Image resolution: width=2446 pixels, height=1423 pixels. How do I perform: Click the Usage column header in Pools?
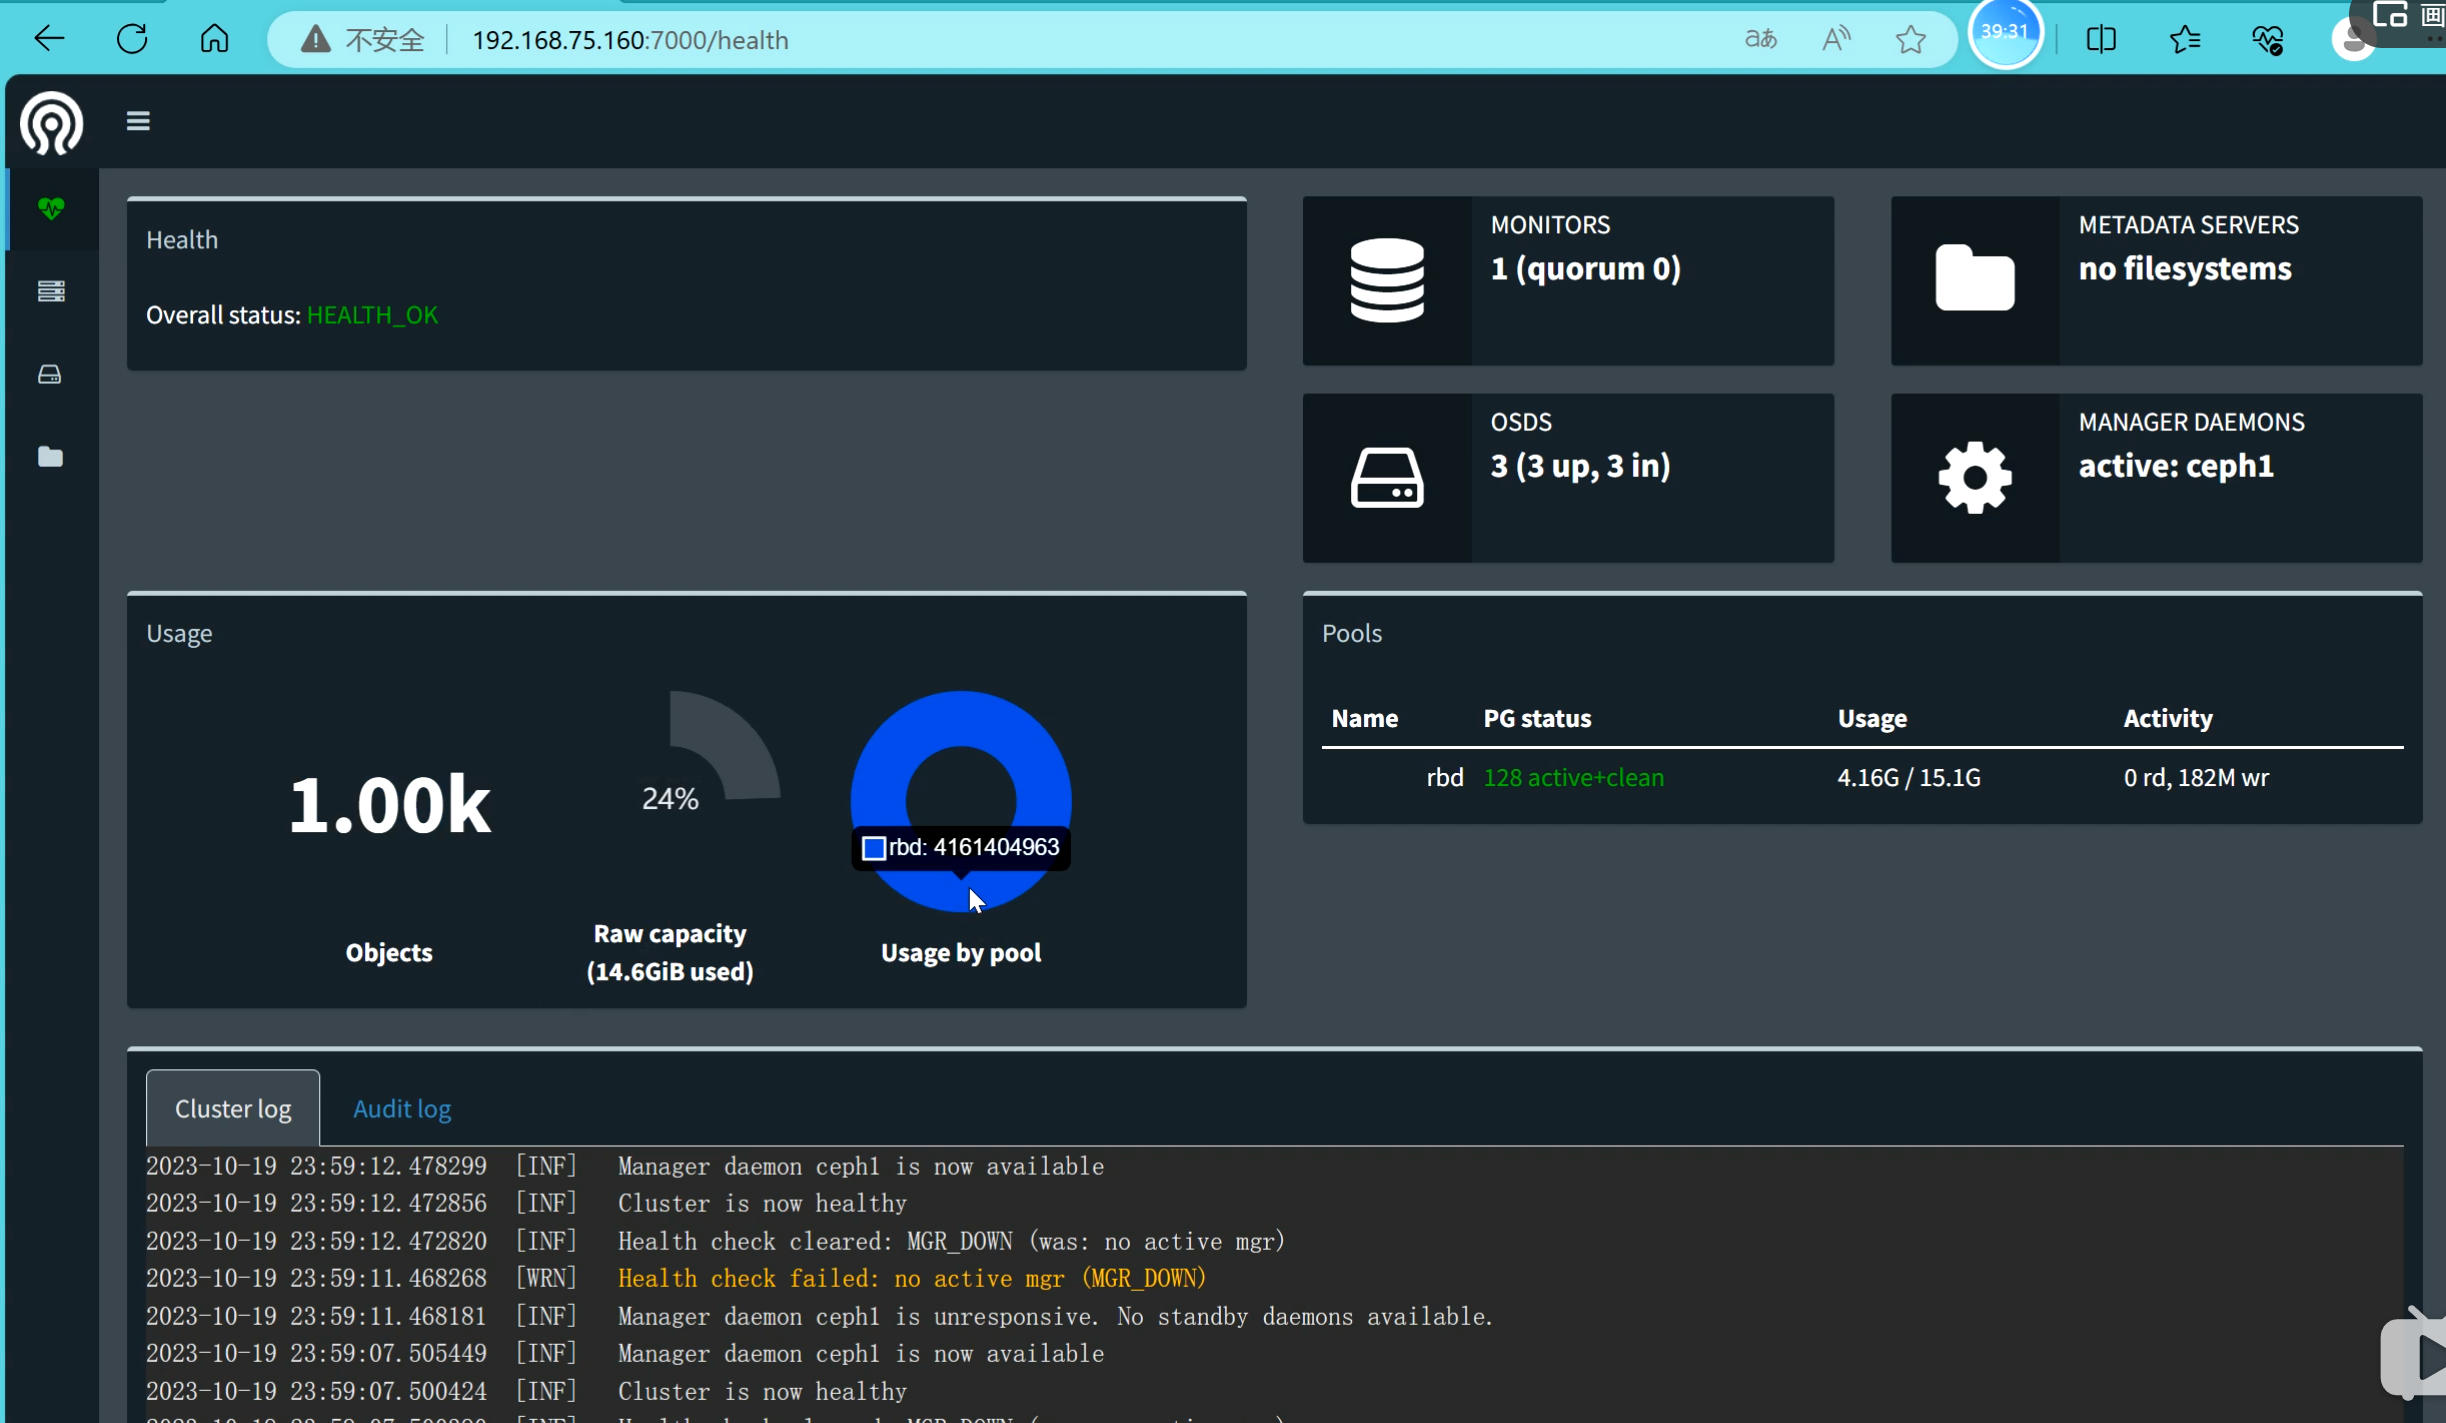click(x=1872, y=718)
